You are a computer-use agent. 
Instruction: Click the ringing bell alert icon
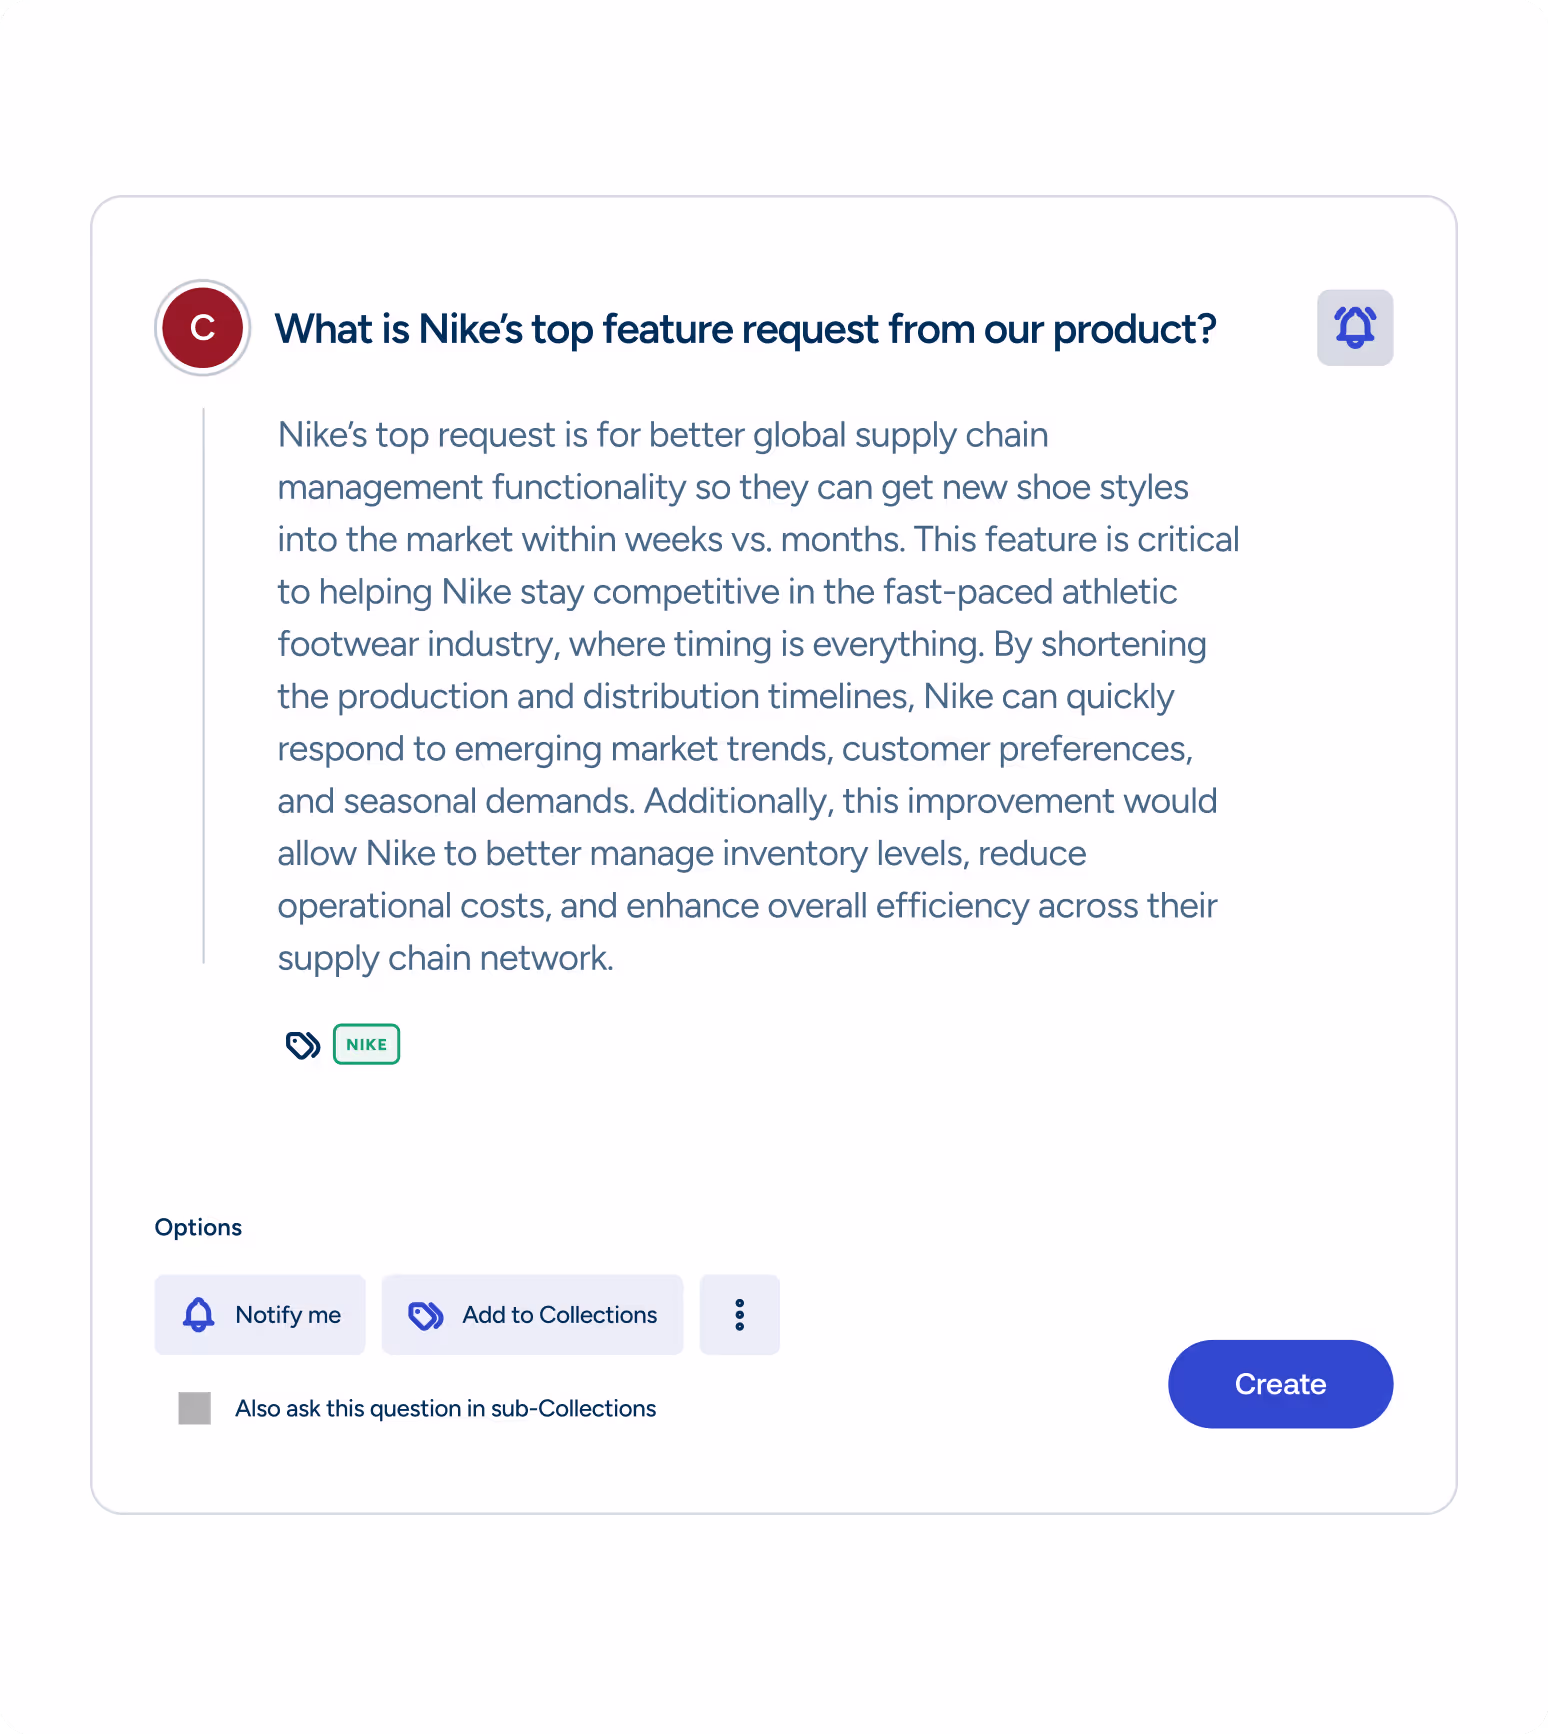[1354, 327]
